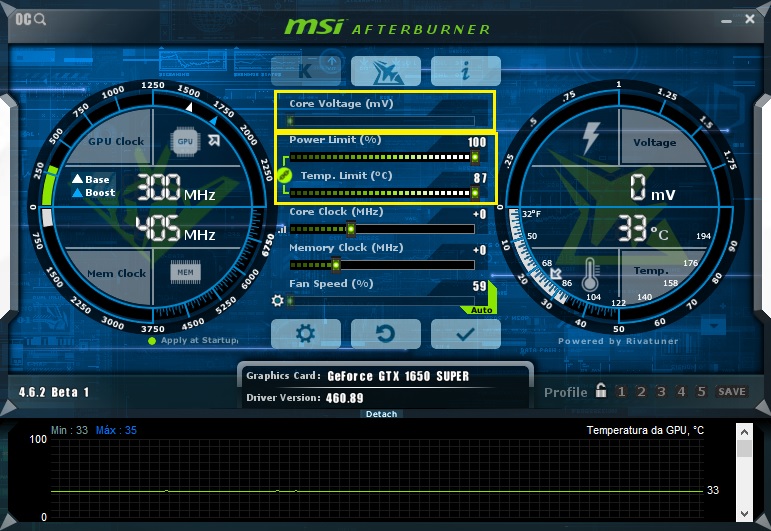Click the Memory Clock slider handle
This screenshot has width=771, height=531.
[336, 265]
